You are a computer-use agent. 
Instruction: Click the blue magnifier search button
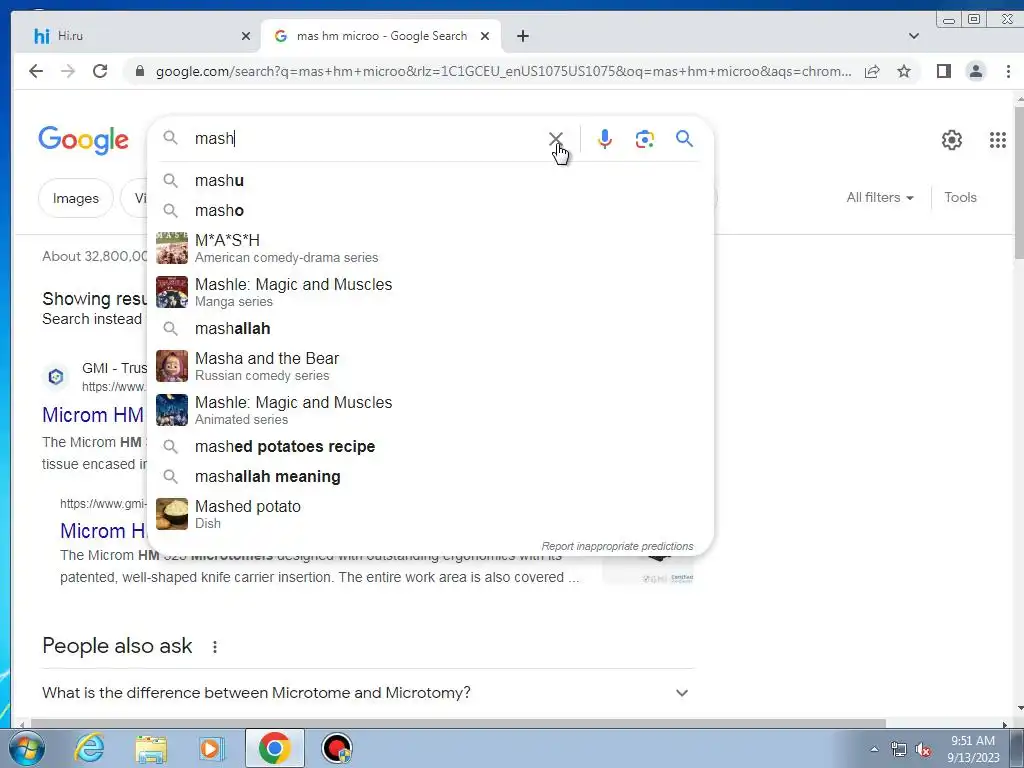684,138
